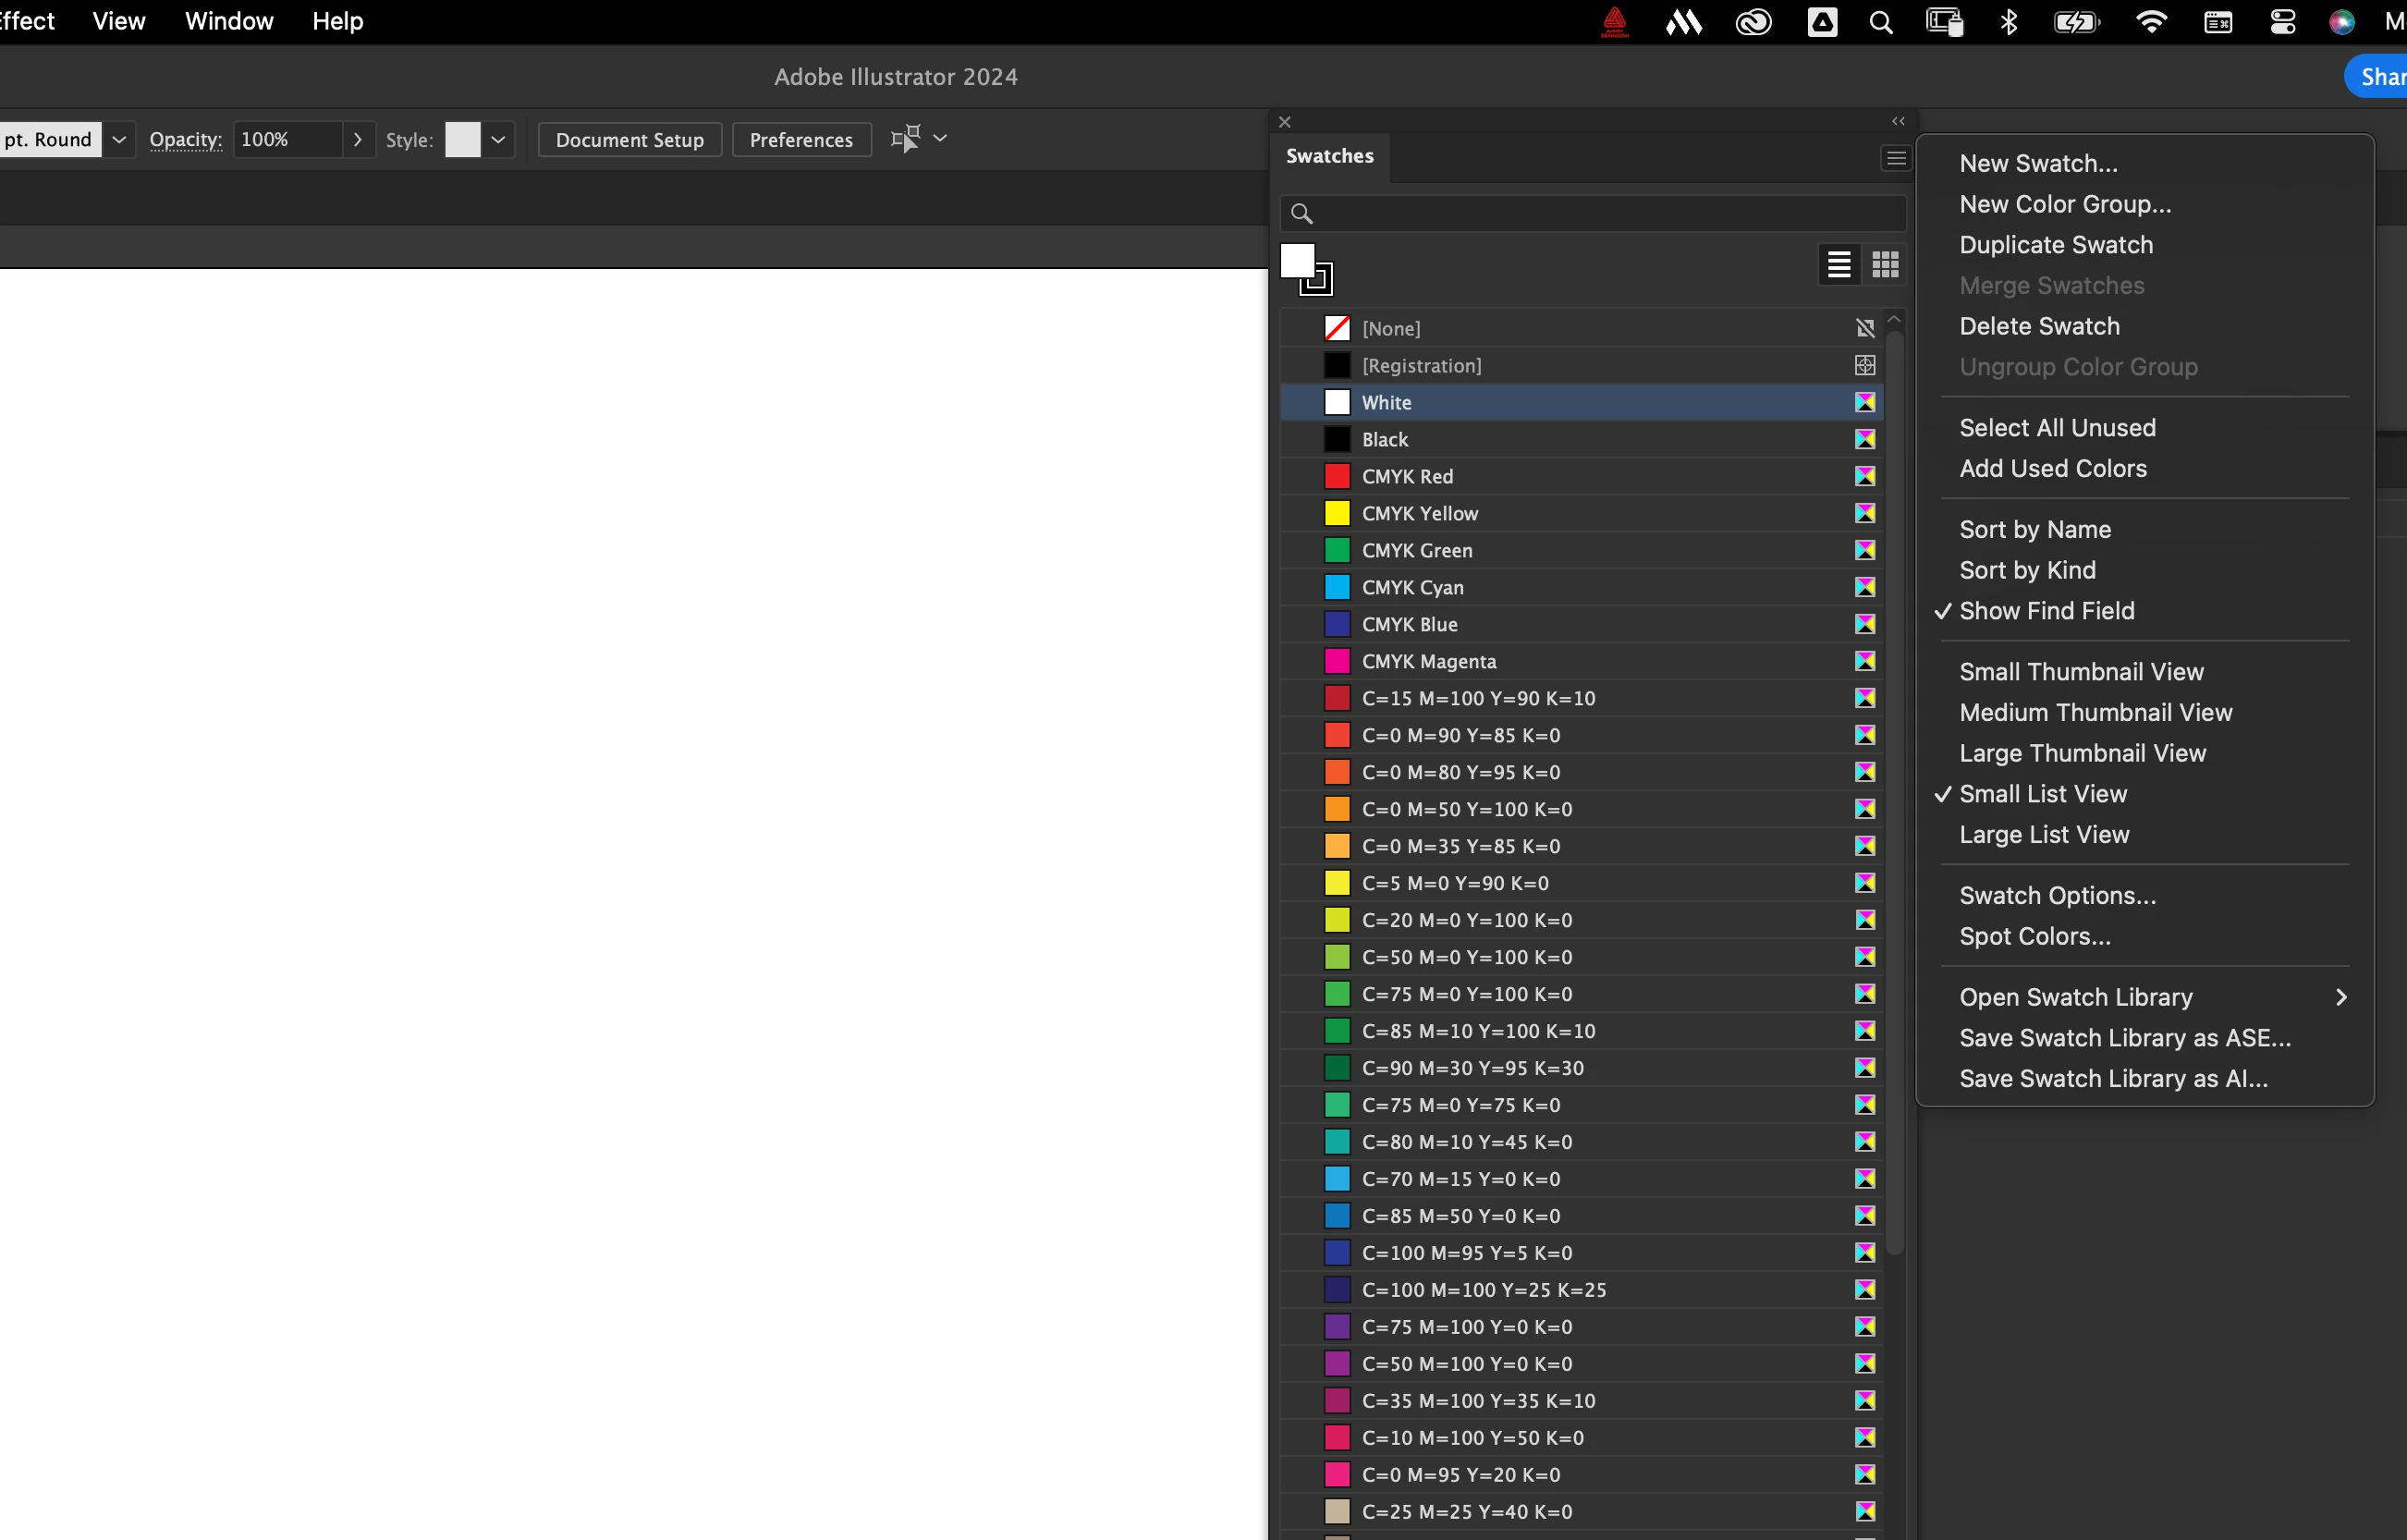Open the Swatches panel hamburger menu
Viewport: 2407px width, 1540px height.
pyautogui.click(x=1895, y=158)
